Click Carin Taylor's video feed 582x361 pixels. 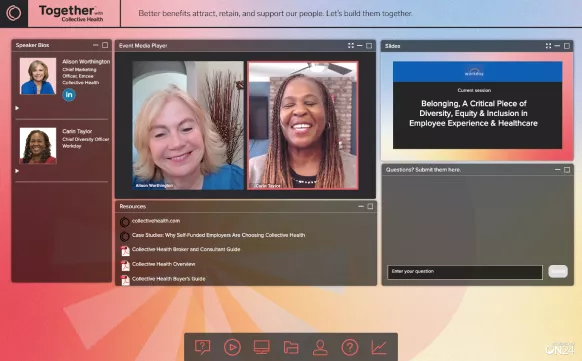coord(303,125)
